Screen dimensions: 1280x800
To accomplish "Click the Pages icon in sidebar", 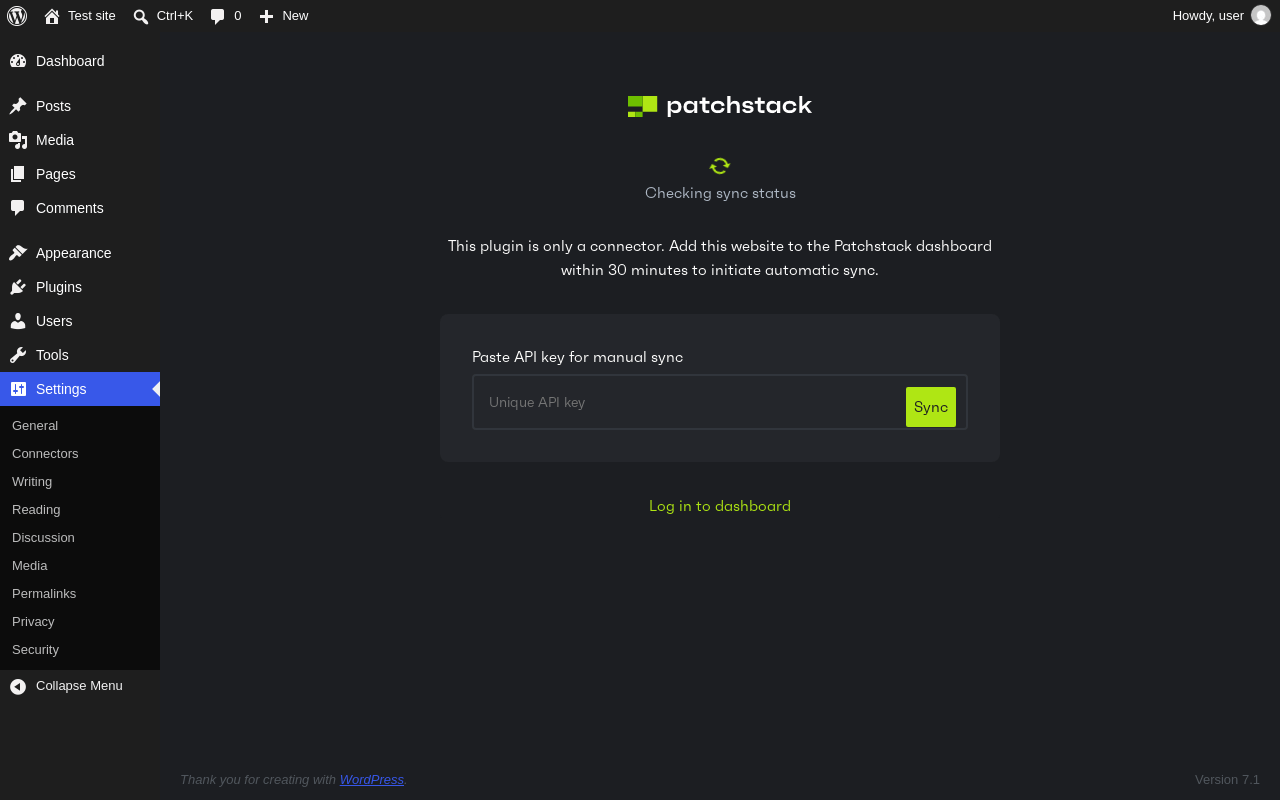I will tap(18, 174).
